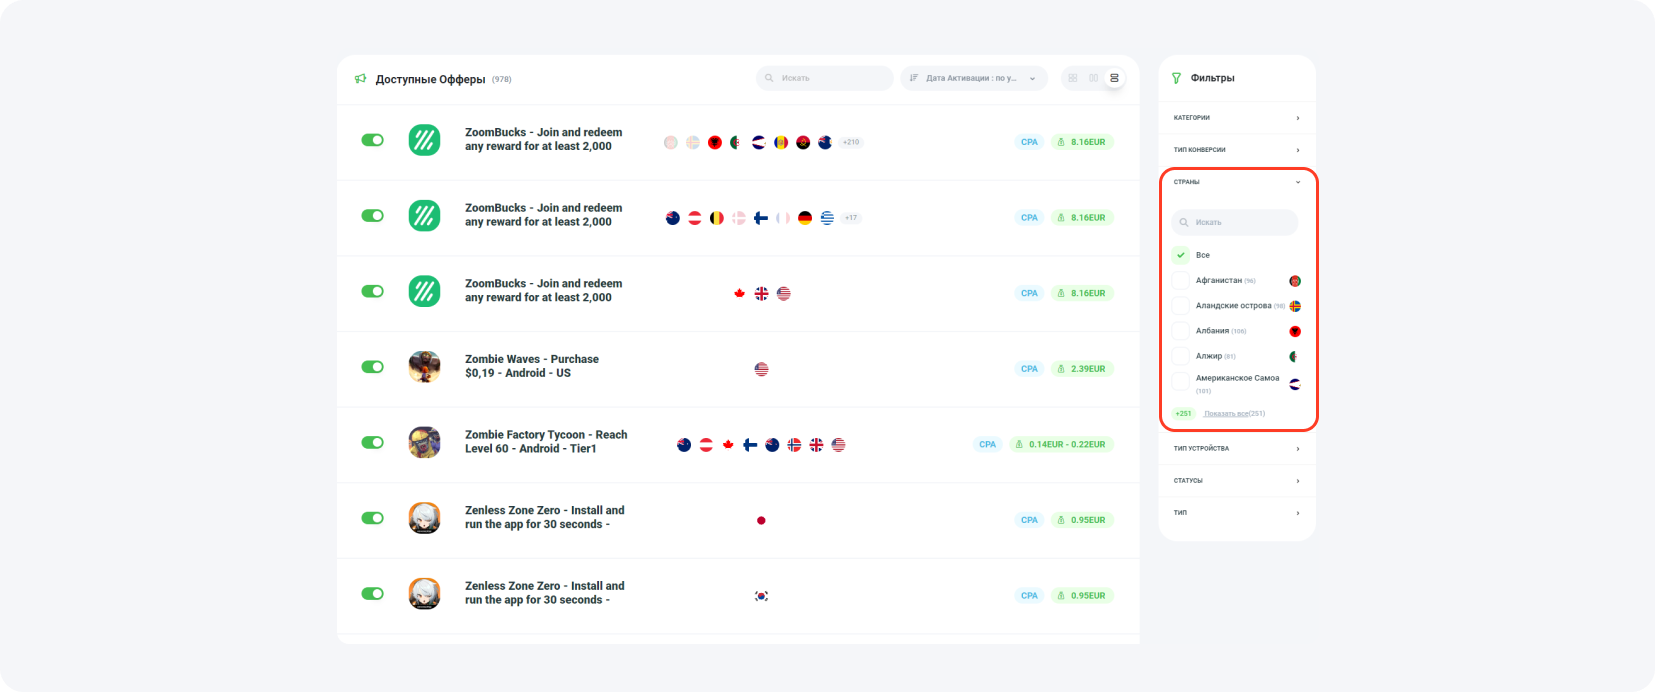Open the Дата Активации sort dropdown
Image resolution: width=1655 pixels, height=692 pixels.
coord(973,78)
